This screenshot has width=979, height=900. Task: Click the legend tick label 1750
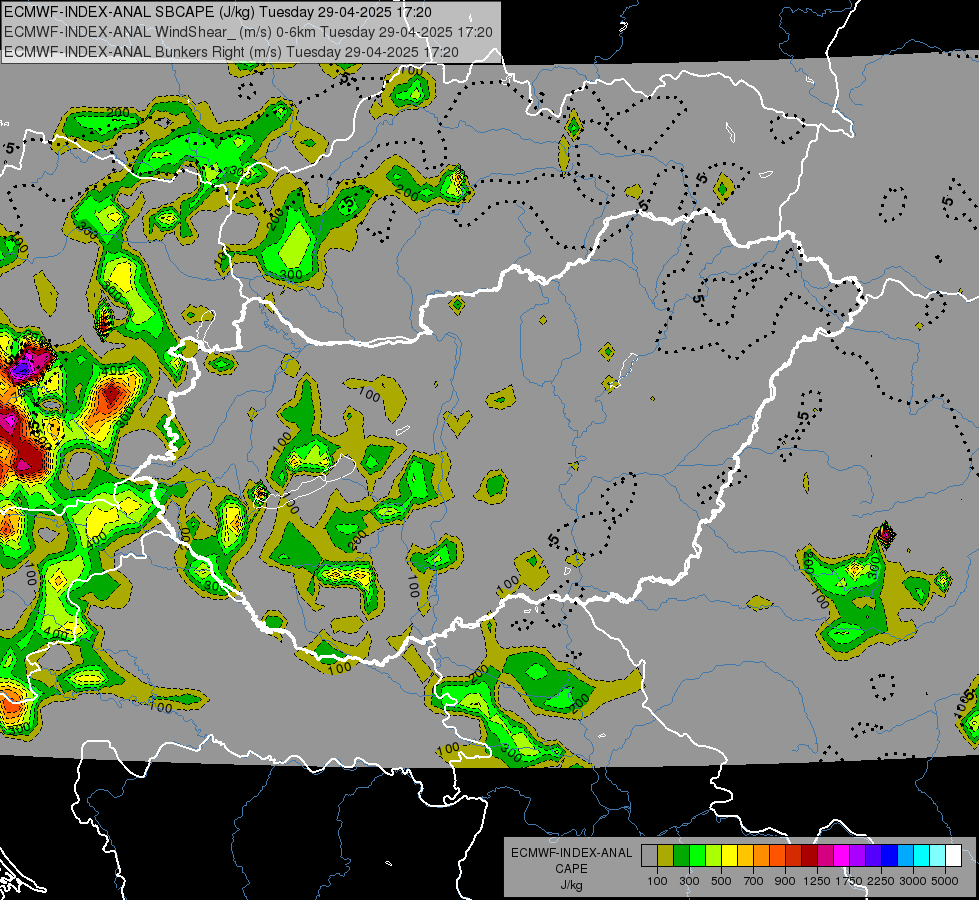coord(849,881)
